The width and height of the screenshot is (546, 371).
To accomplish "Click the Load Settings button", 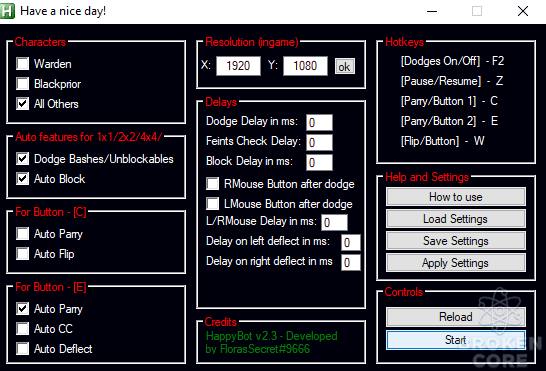I will coord(456,219).
